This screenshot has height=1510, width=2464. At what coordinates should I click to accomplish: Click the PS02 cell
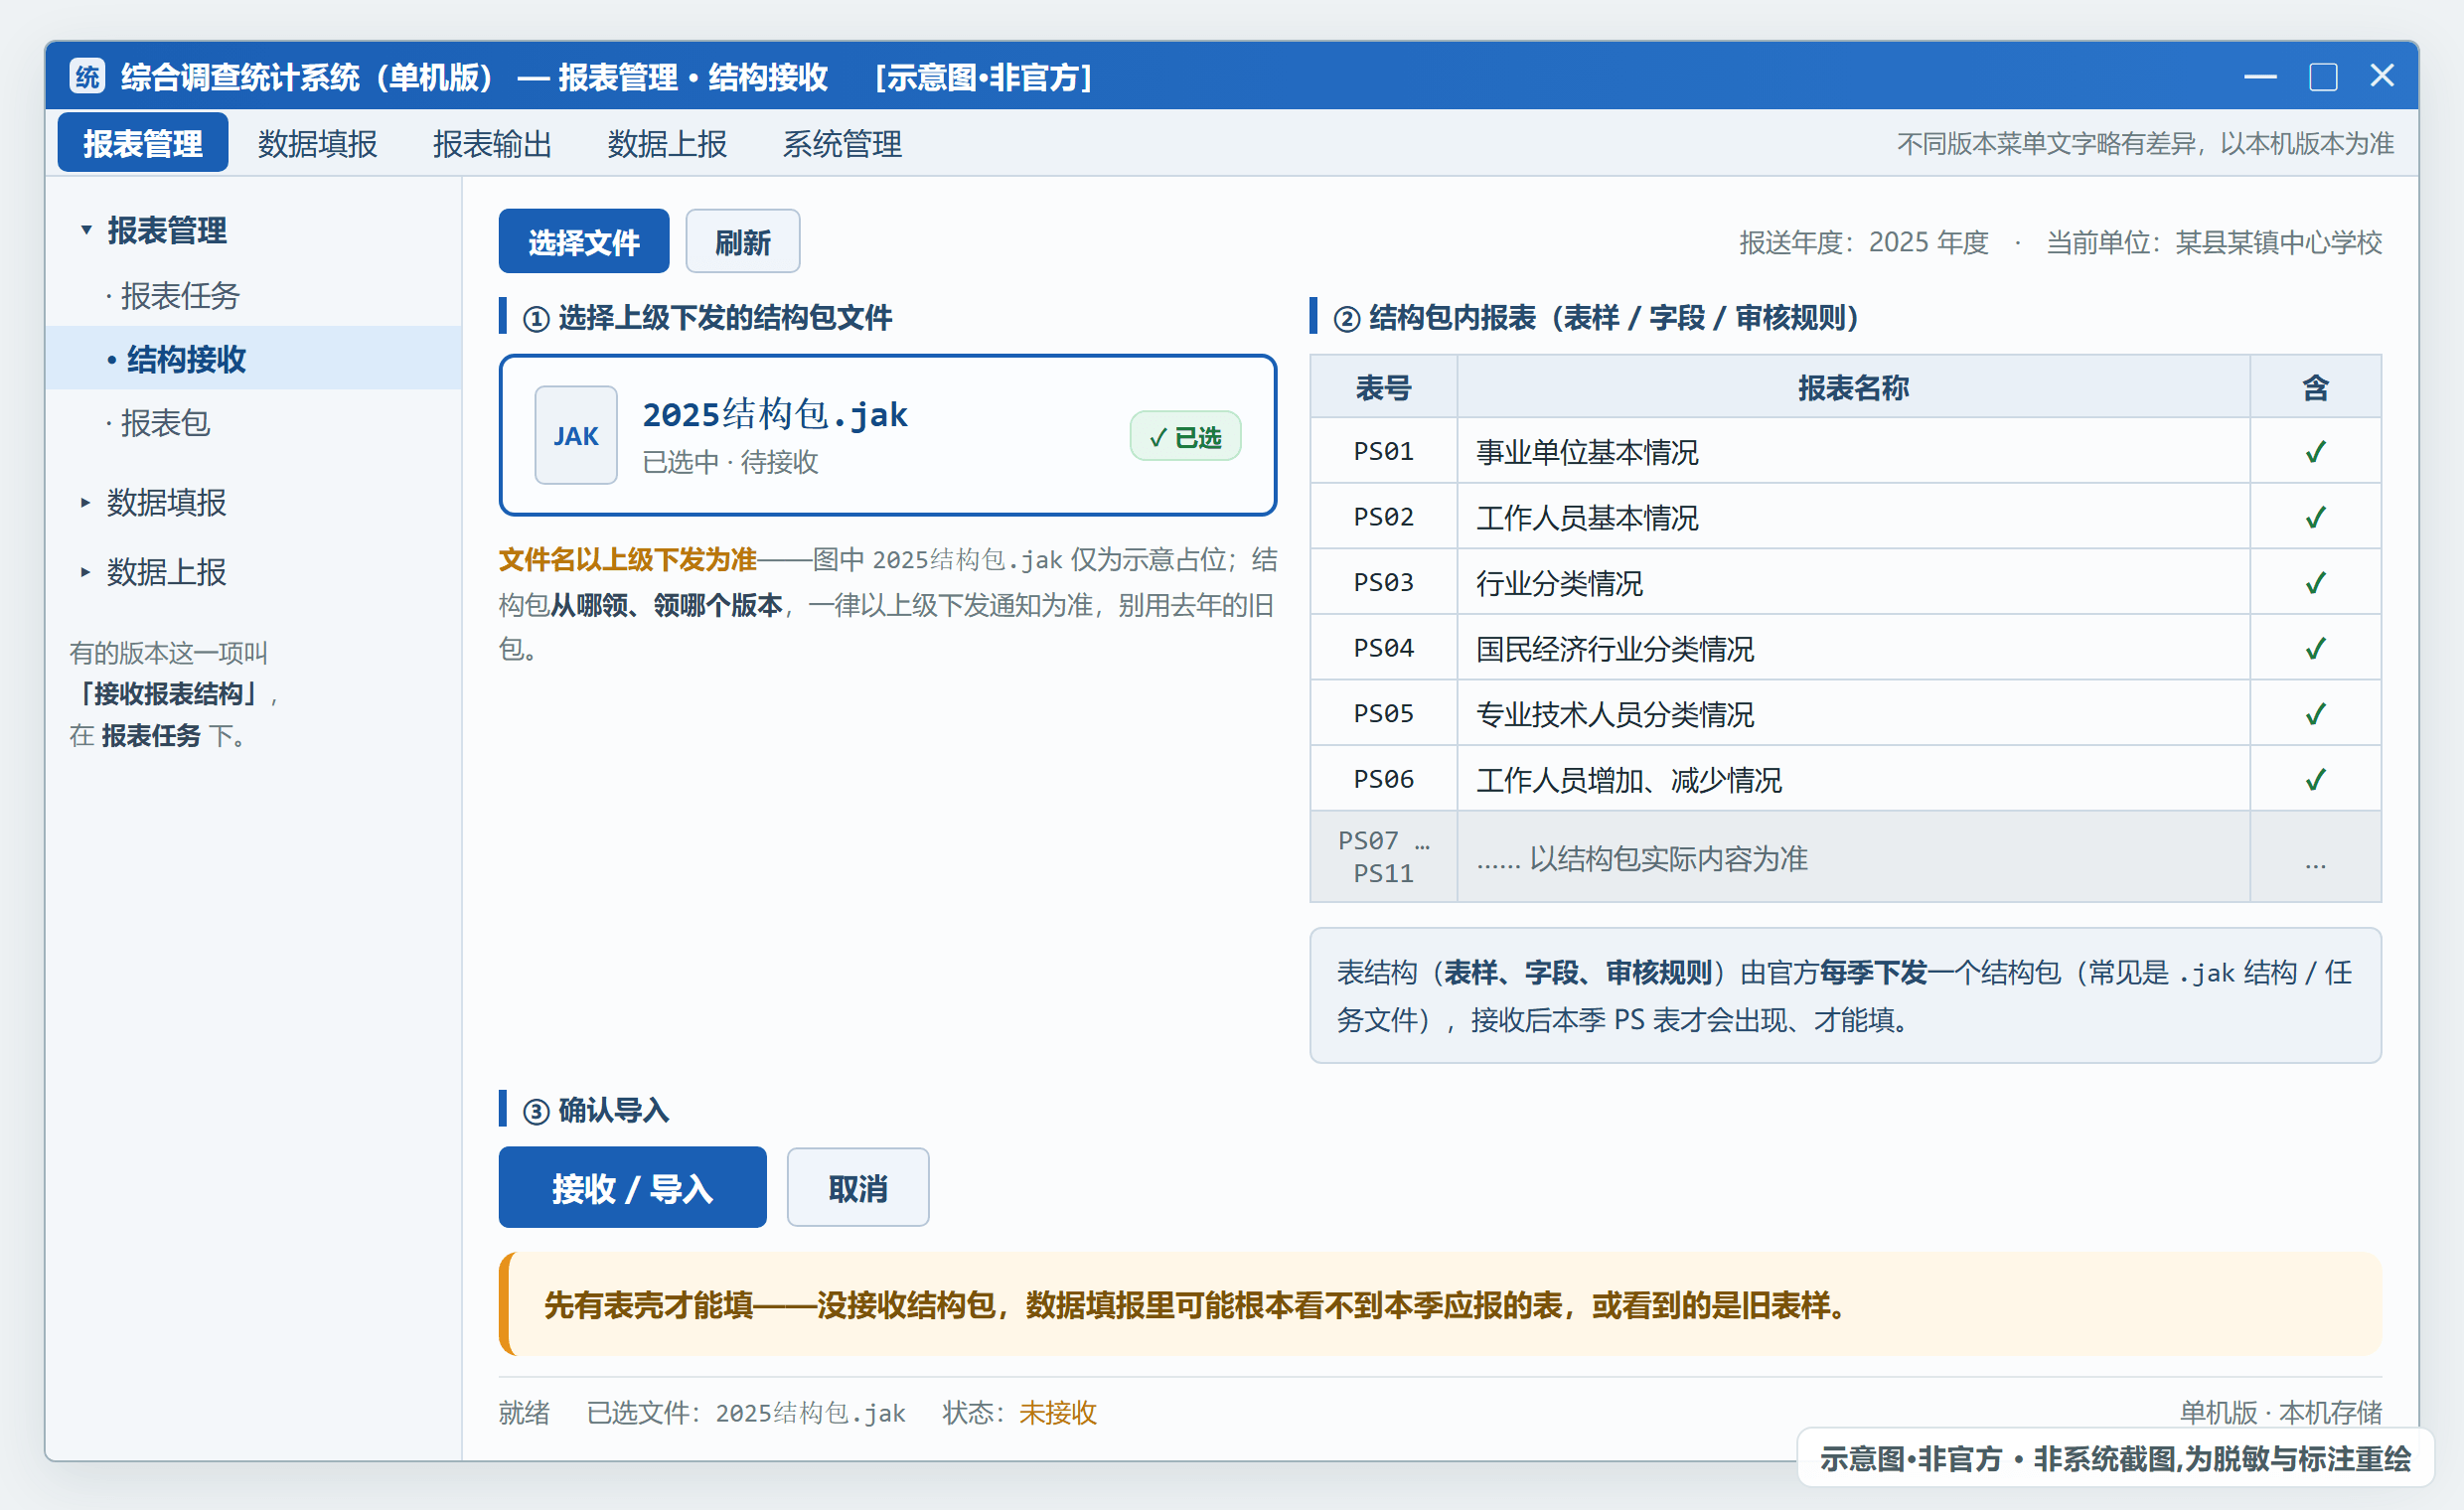click(x=1384, y=517)
